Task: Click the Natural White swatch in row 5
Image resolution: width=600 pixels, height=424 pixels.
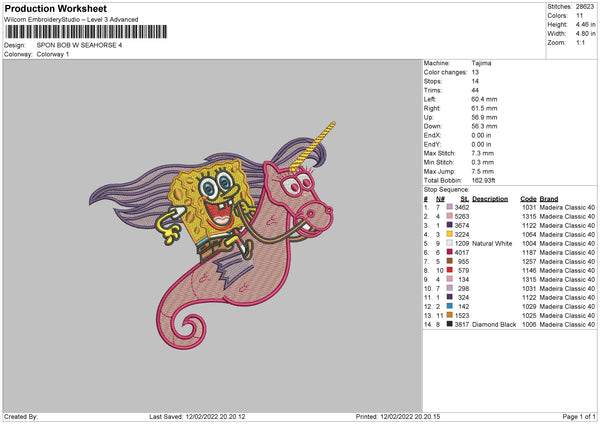Action: 450,243
